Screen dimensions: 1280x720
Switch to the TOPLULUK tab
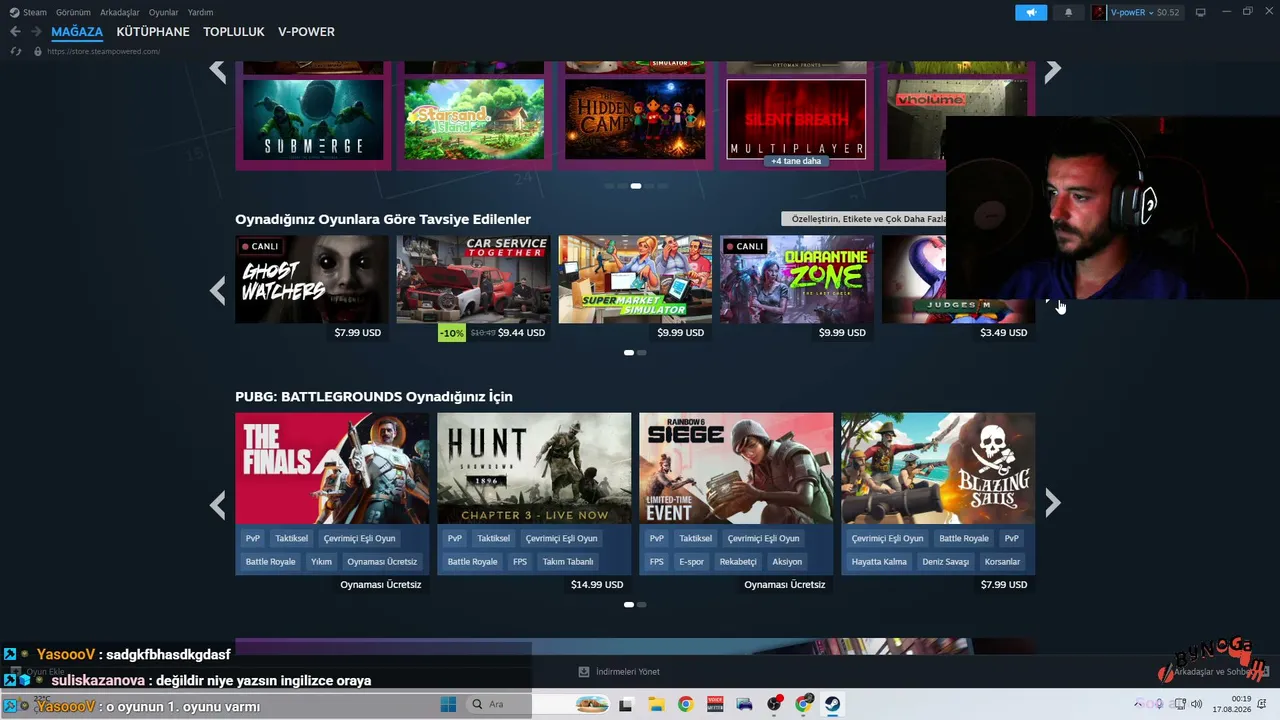[234, 32]
